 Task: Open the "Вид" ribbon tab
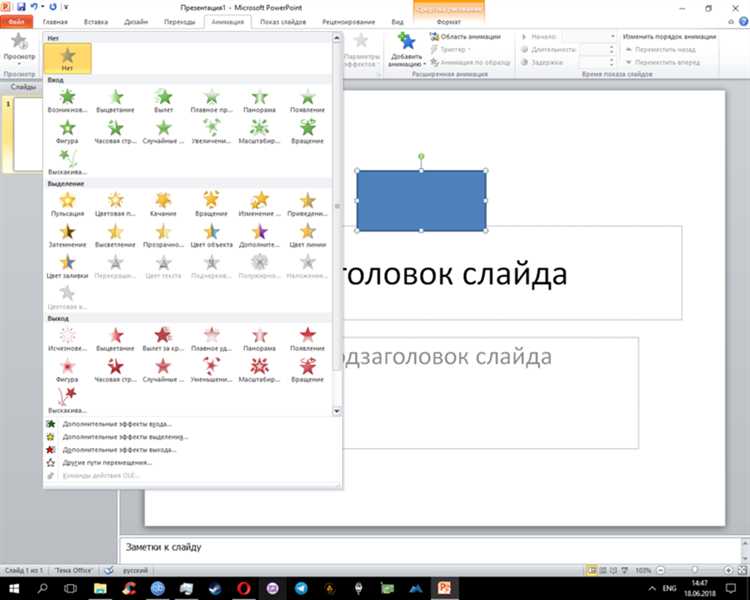point(397,22)
